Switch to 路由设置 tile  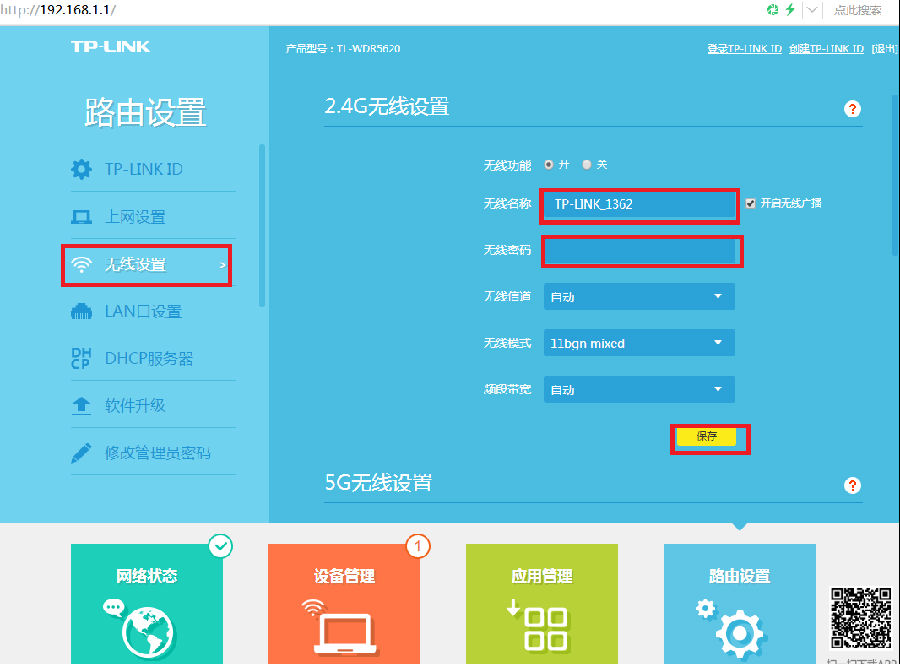click(740, 604)
